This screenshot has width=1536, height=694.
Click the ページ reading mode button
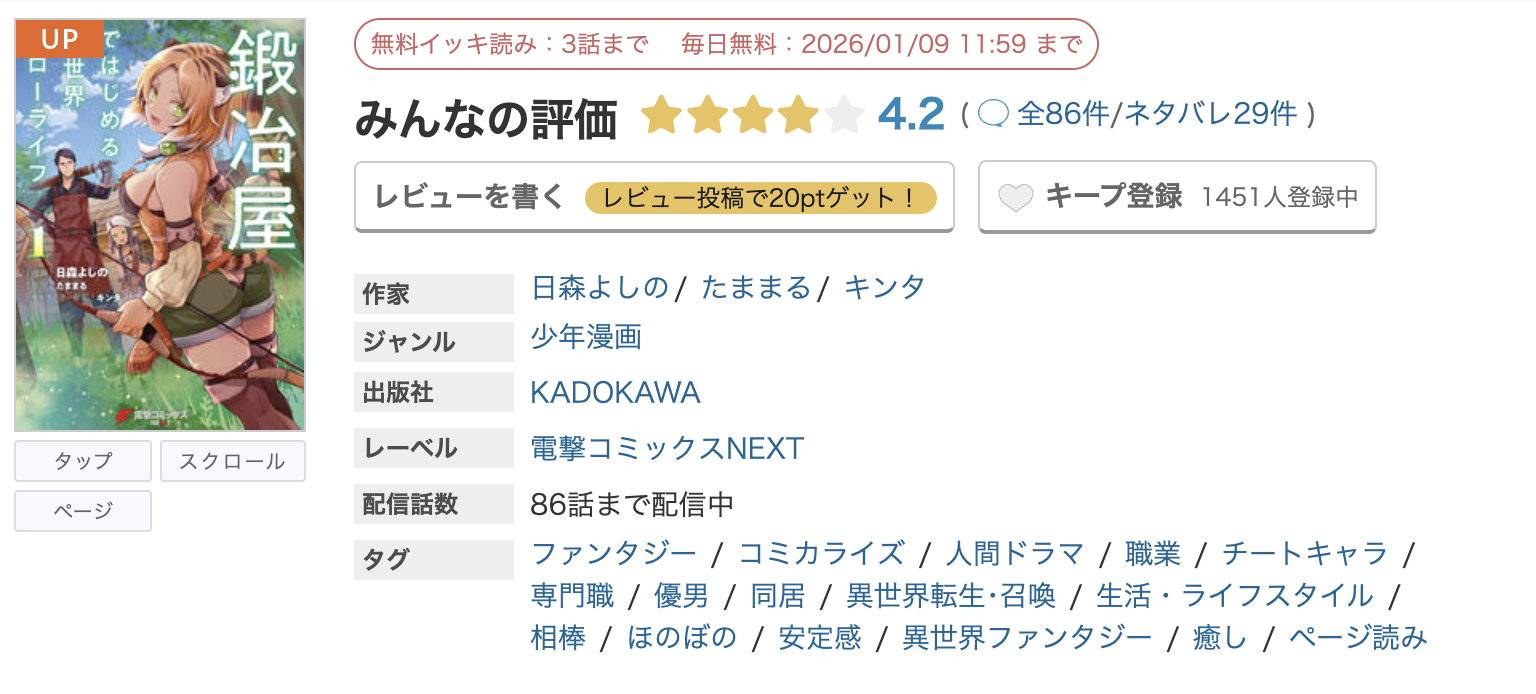pyautogui.click(x=82, y=511)
